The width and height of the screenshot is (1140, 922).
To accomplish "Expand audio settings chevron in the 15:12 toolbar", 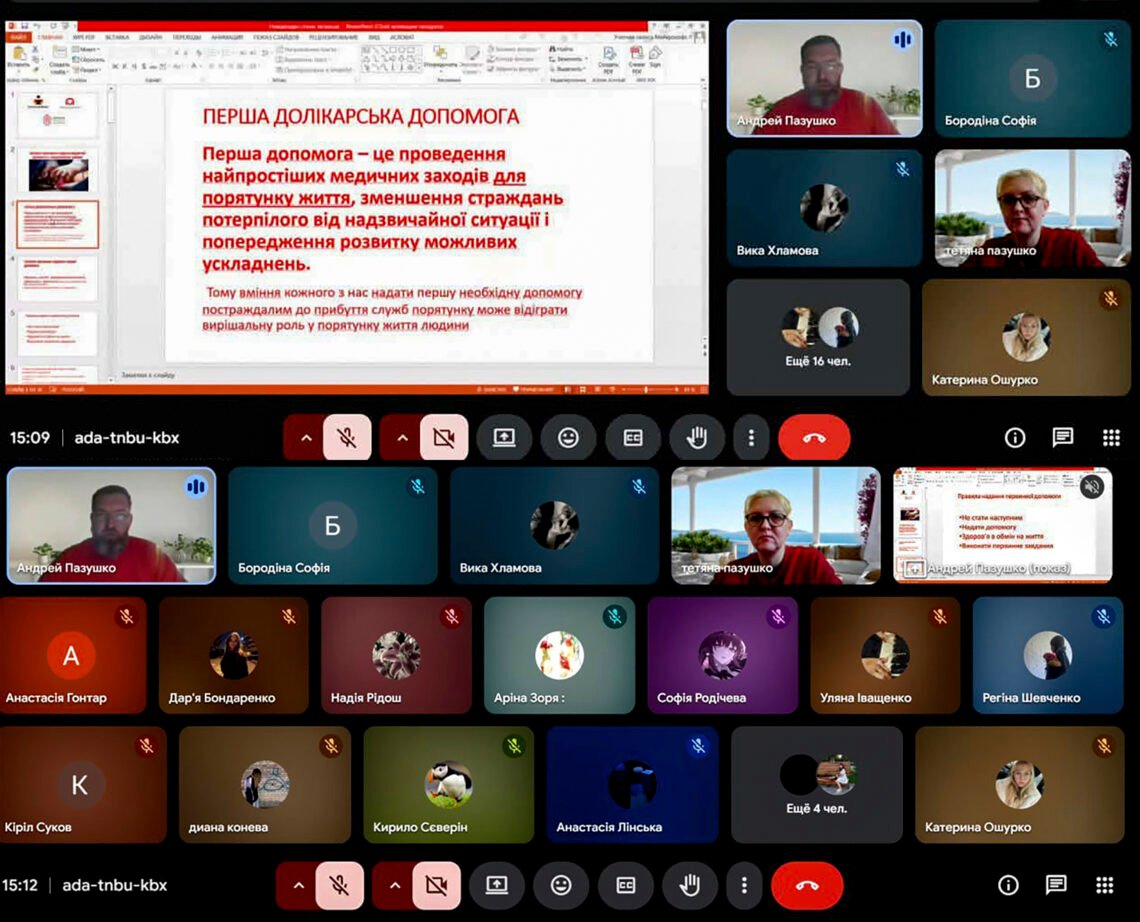I will (x=297, y=885).
